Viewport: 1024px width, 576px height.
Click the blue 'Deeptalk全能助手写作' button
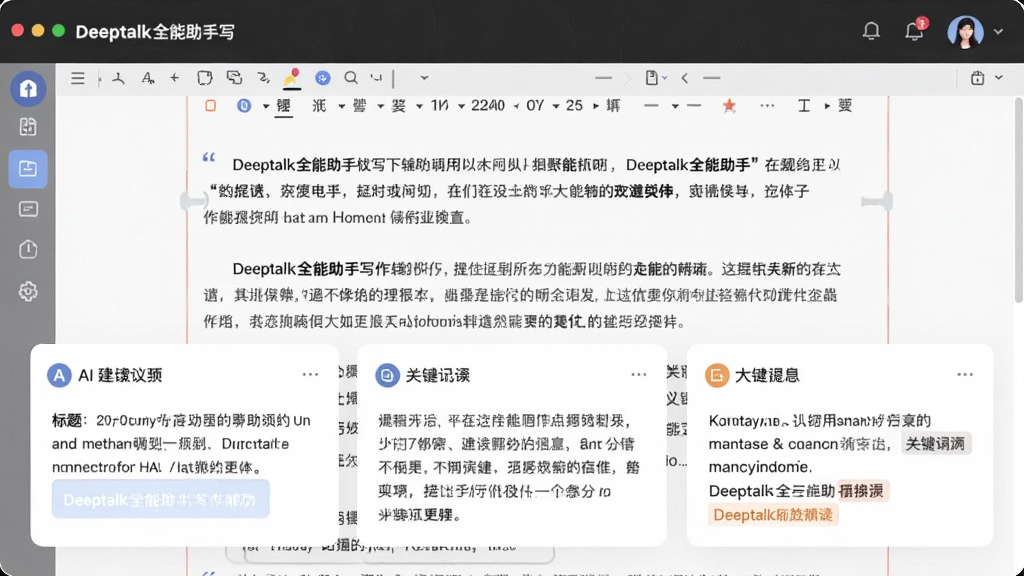[161, 500]
